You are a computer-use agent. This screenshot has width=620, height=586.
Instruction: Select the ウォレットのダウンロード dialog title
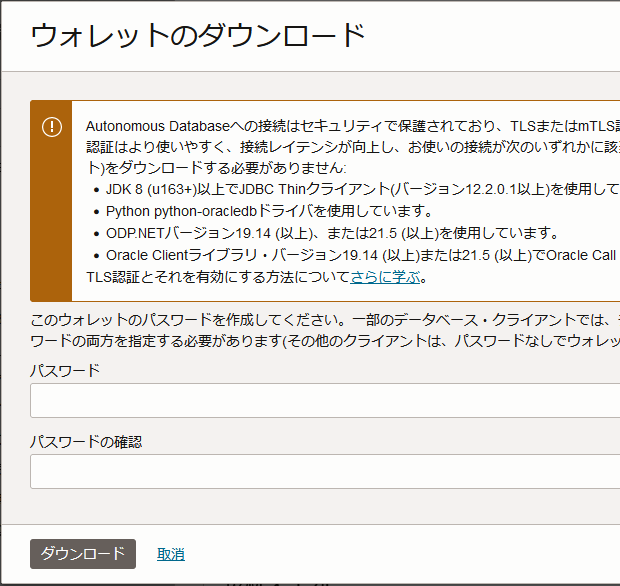(198, 35)
